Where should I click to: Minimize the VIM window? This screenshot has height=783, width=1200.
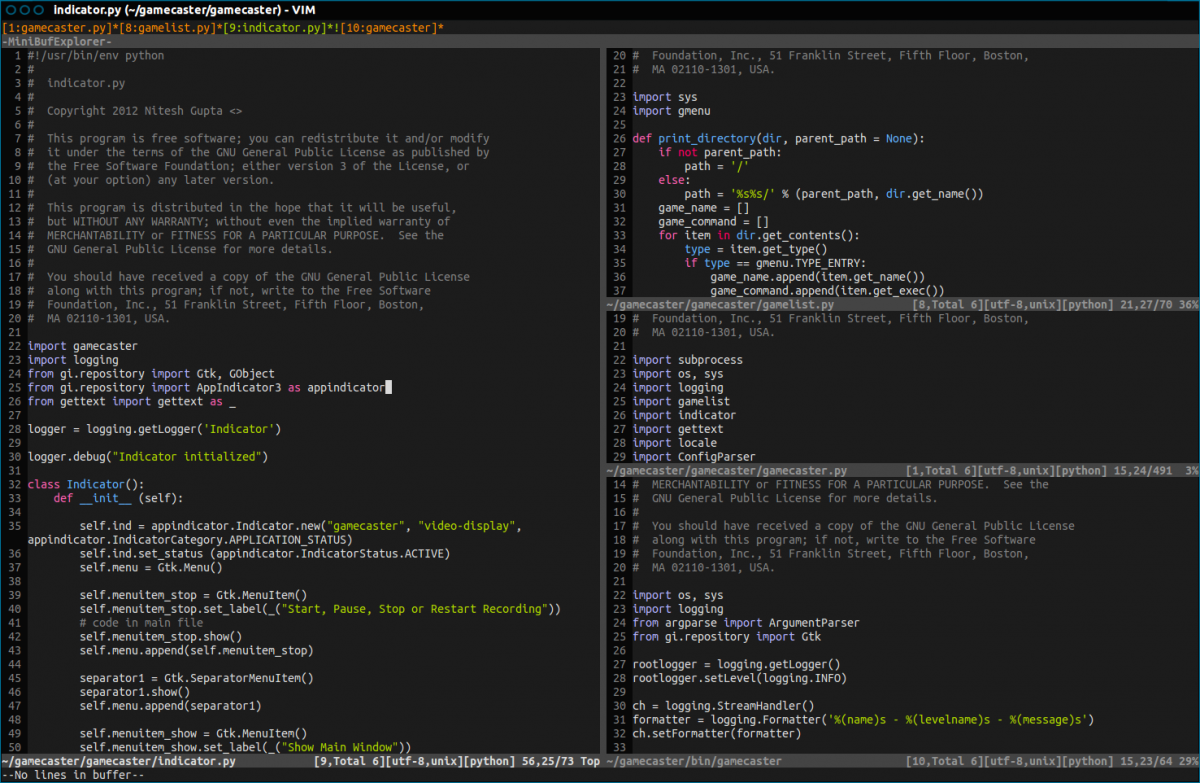tap(26, 9)
